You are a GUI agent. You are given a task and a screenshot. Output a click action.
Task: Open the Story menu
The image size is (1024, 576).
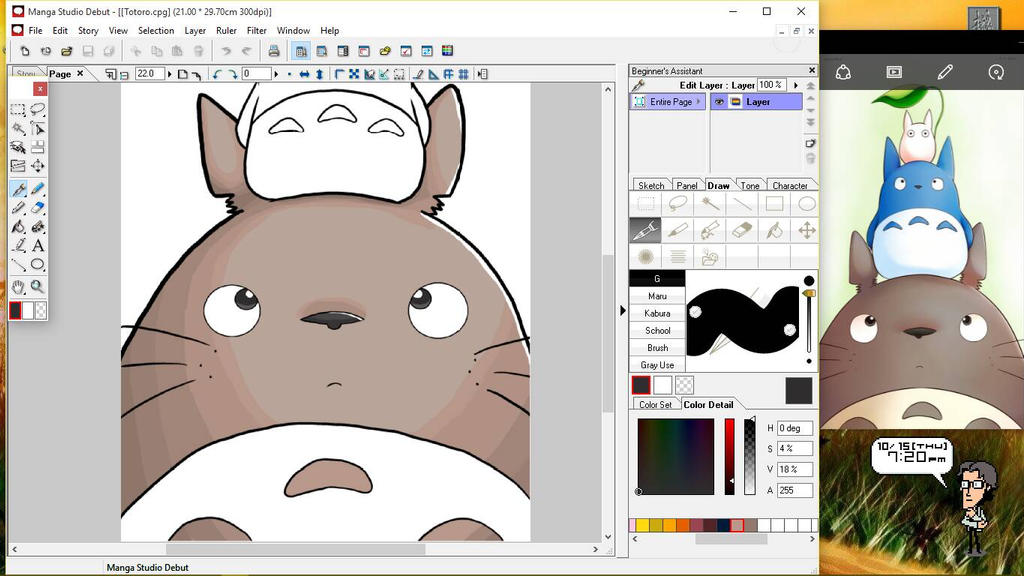(x=88, y=31)
